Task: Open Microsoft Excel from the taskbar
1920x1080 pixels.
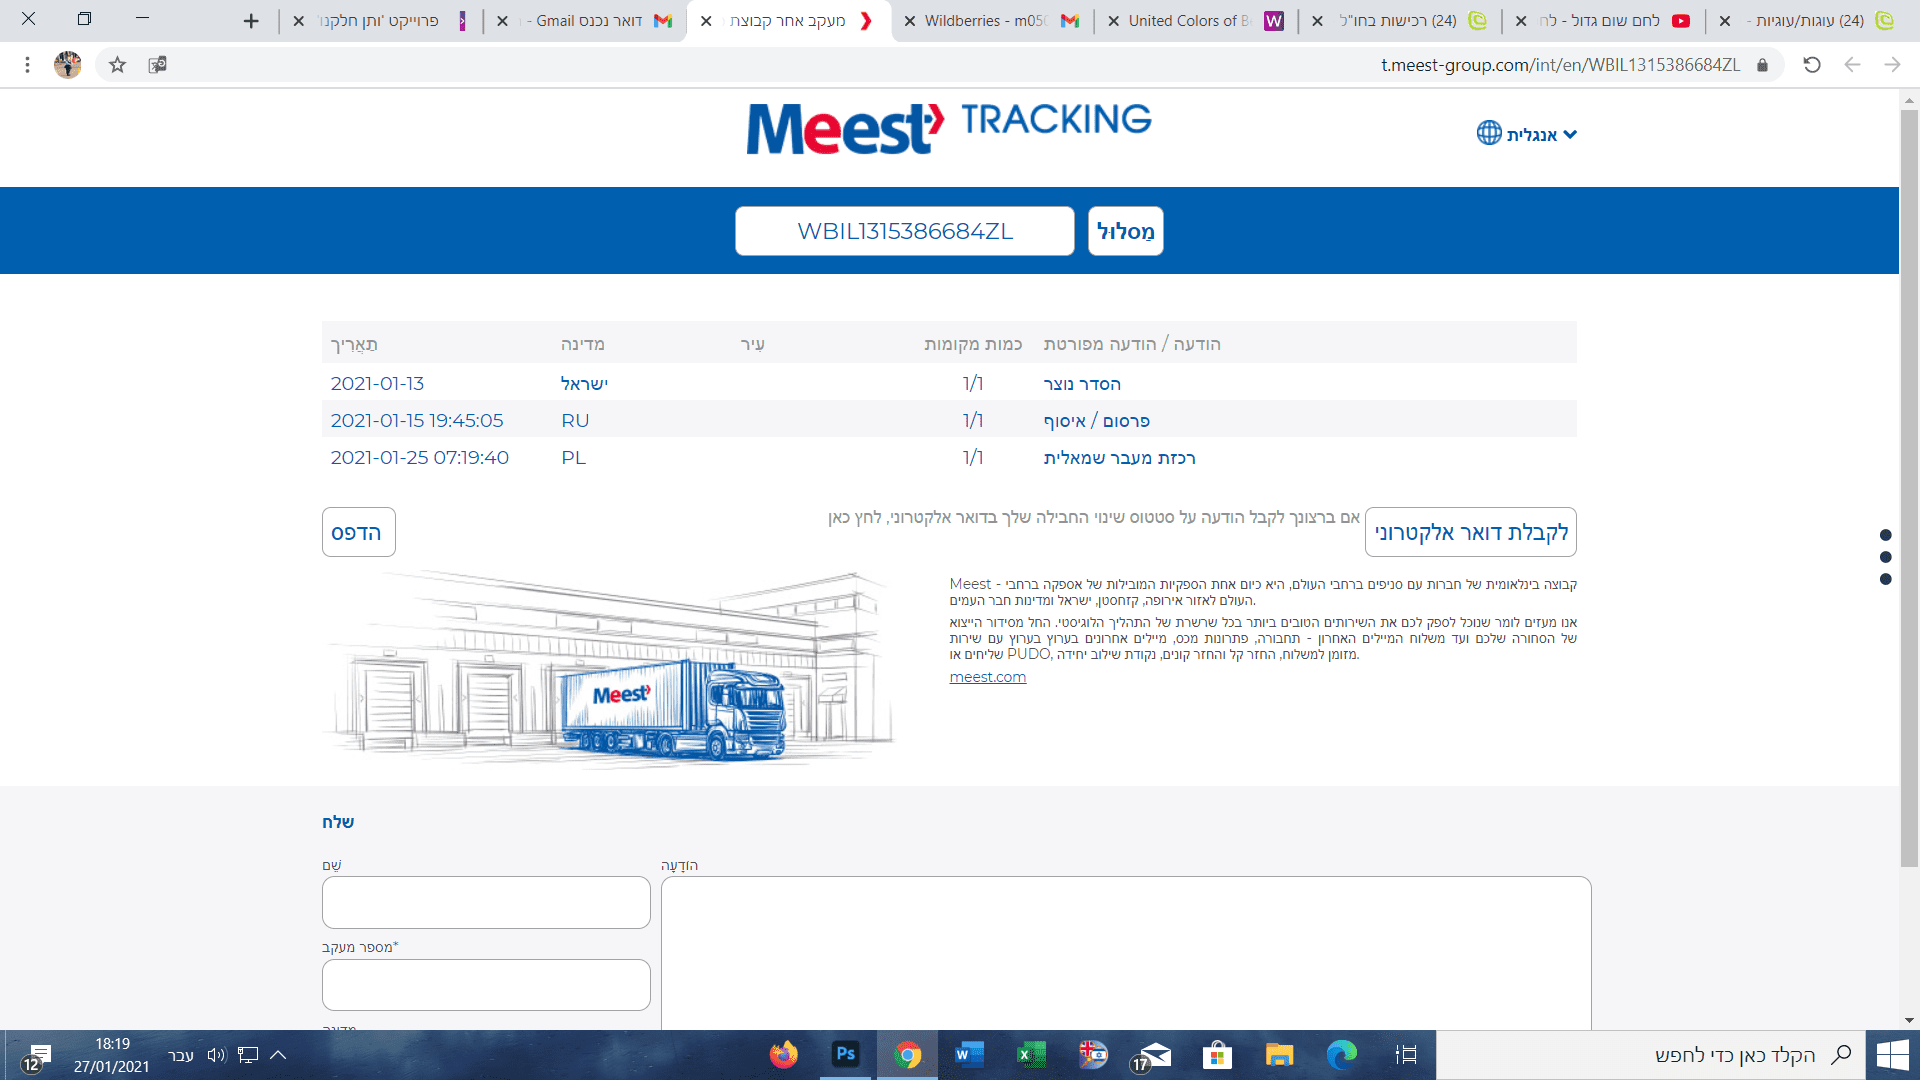Action: (1031, 1054)
